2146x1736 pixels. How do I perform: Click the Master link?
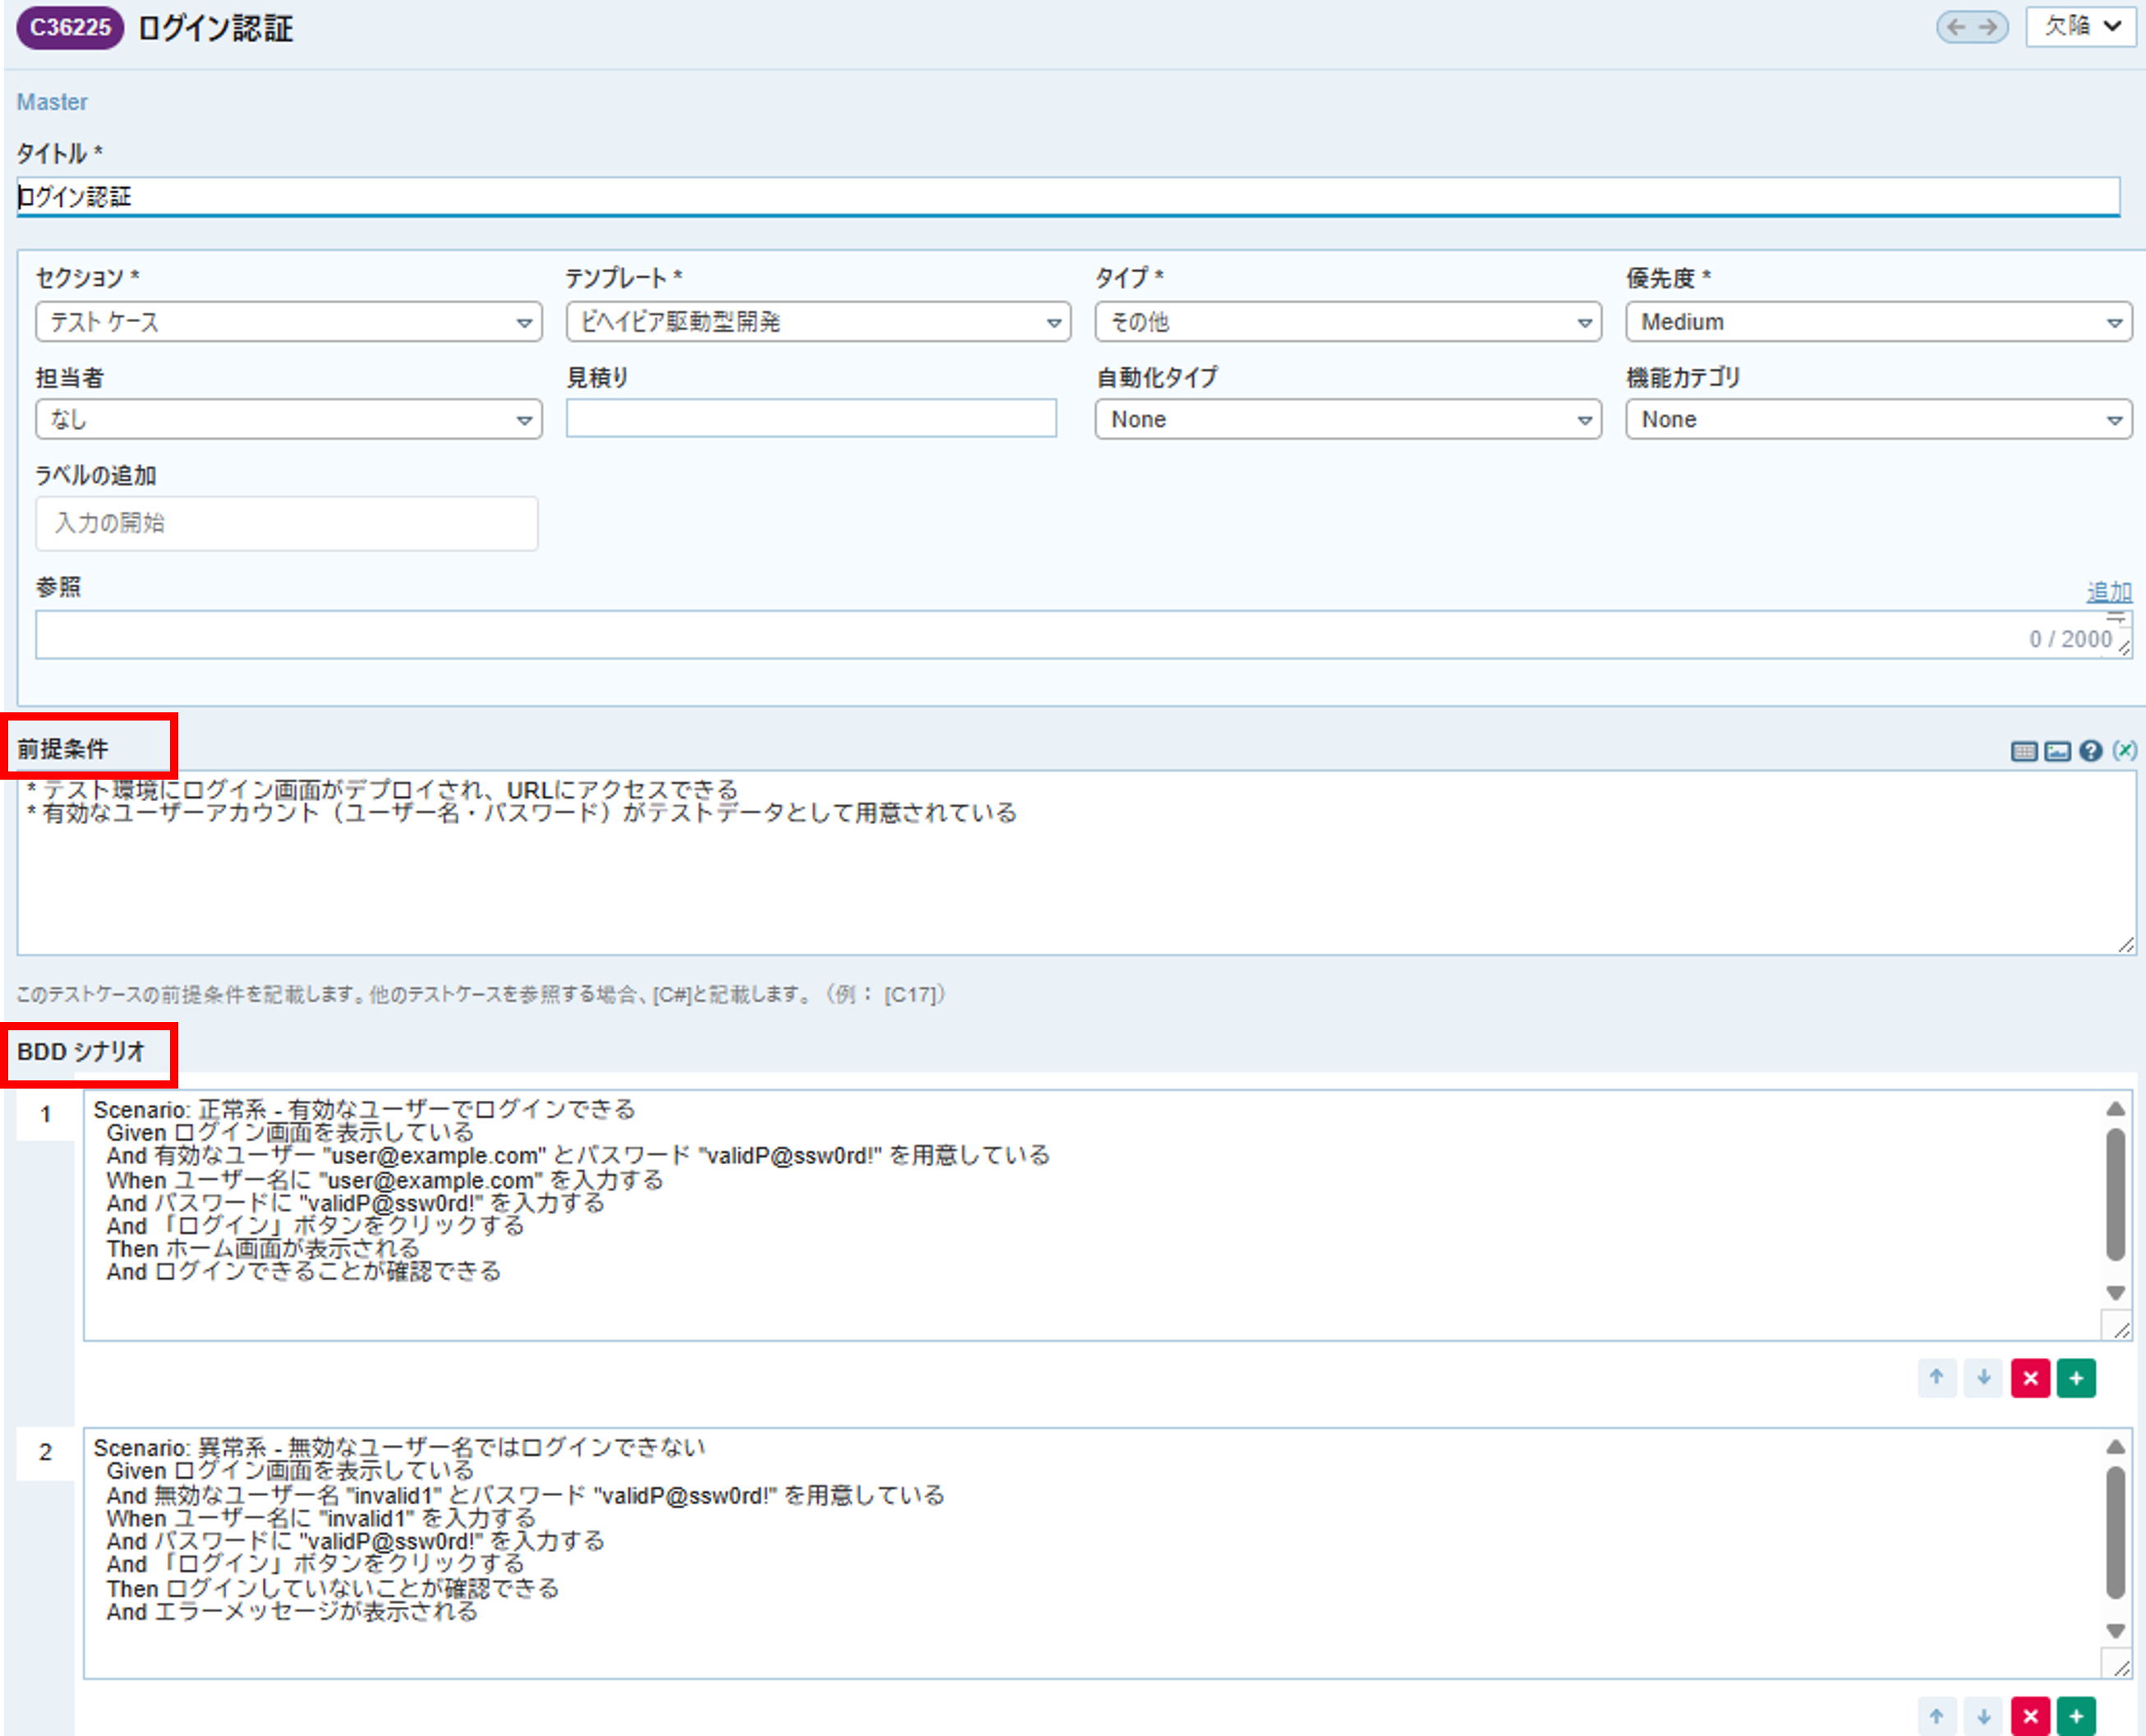pyautogui.click(x=52, y=102)
